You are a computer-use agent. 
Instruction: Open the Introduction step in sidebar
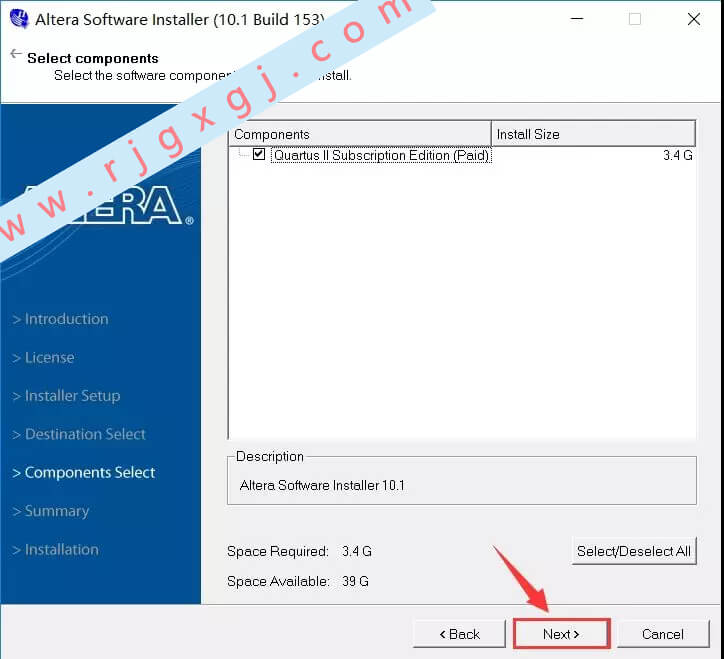pos(60,319)
